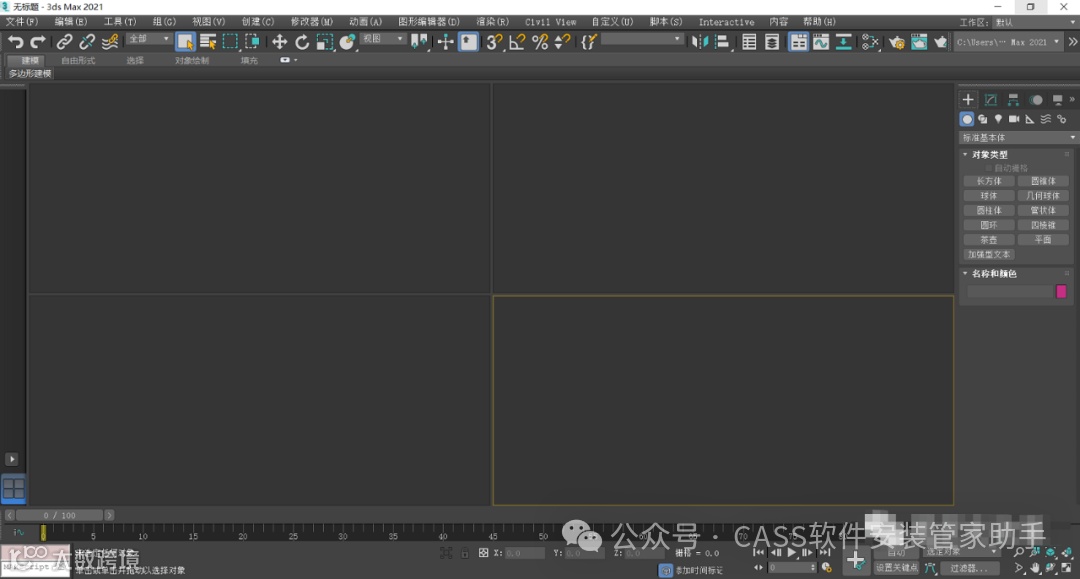Click the Unlink Selection icon

point(87,42)
